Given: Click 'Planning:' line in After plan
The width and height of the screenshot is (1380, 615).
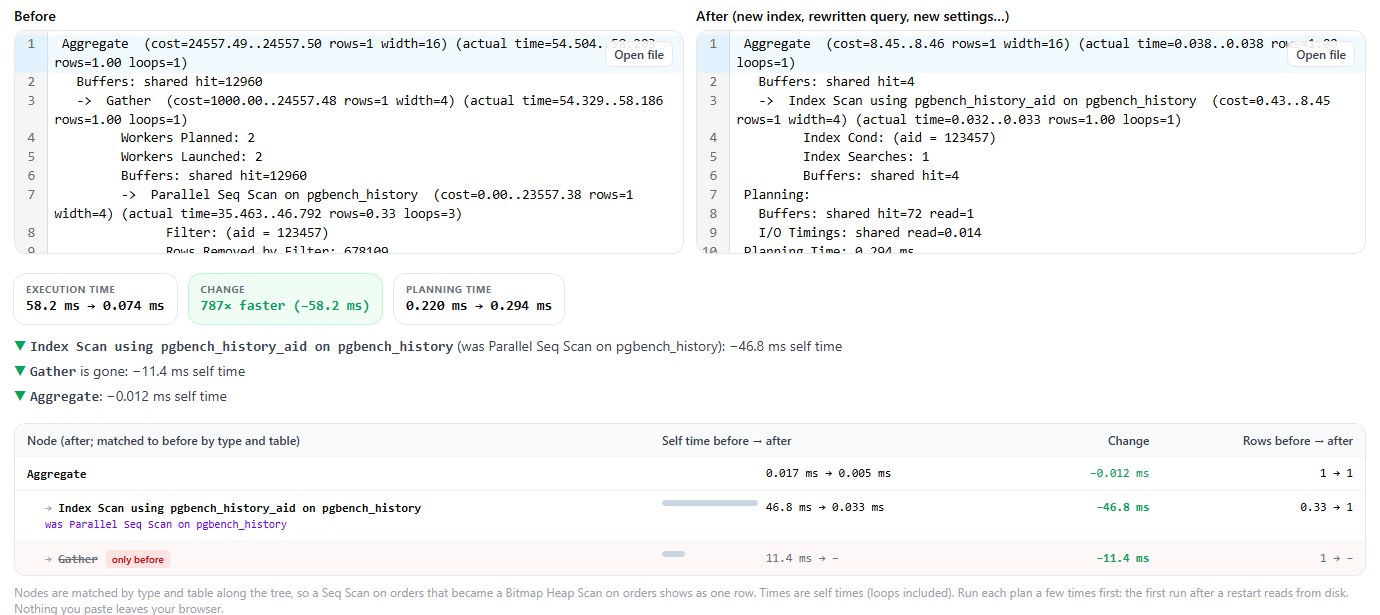Looking at the screenshot, I should [777, 194].
